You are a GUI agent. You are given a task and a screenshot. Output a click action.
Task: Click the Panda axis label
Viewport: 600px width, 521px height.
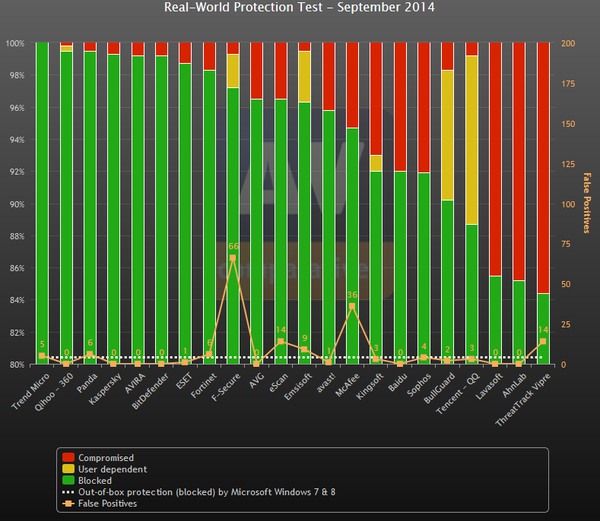(87, 383)
